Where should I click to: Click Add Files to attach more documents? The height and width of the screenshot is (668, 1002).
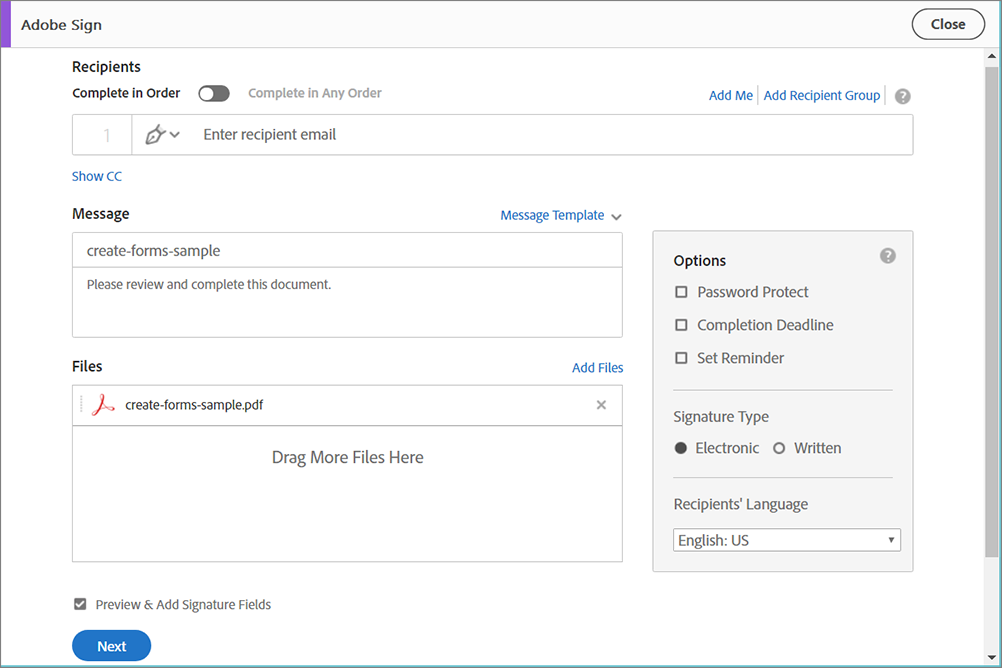click(x=597, y=367)
